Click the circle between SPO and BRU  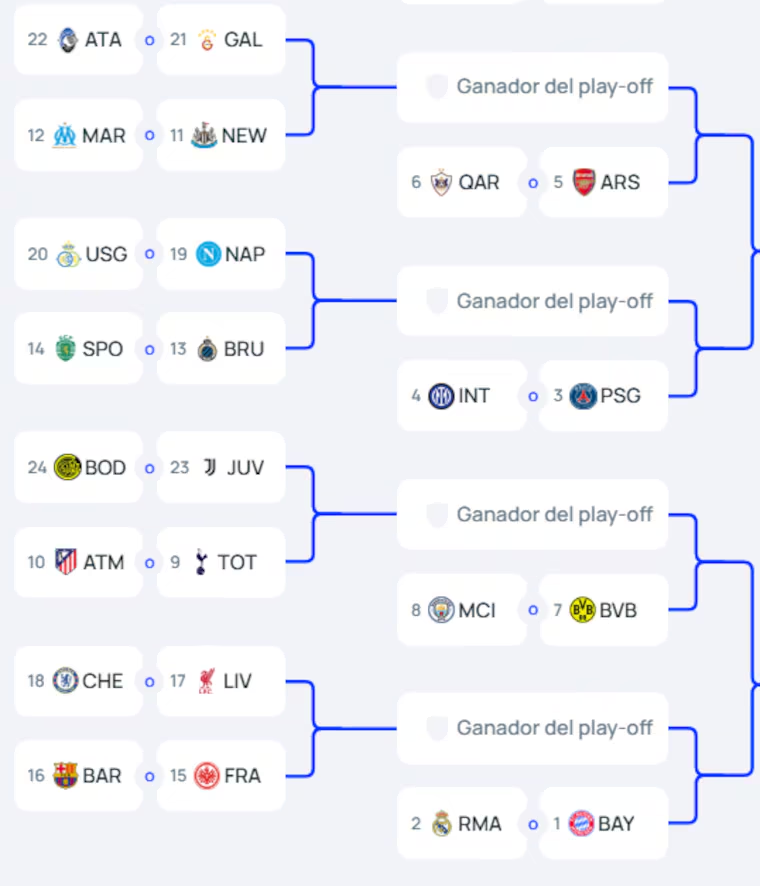coord(150,350)
